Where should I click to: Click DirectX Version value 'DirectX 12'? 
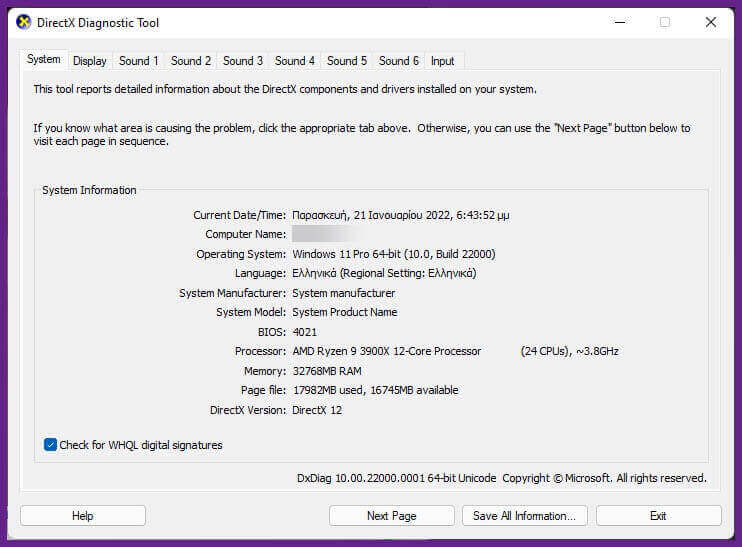pos(317,410)
